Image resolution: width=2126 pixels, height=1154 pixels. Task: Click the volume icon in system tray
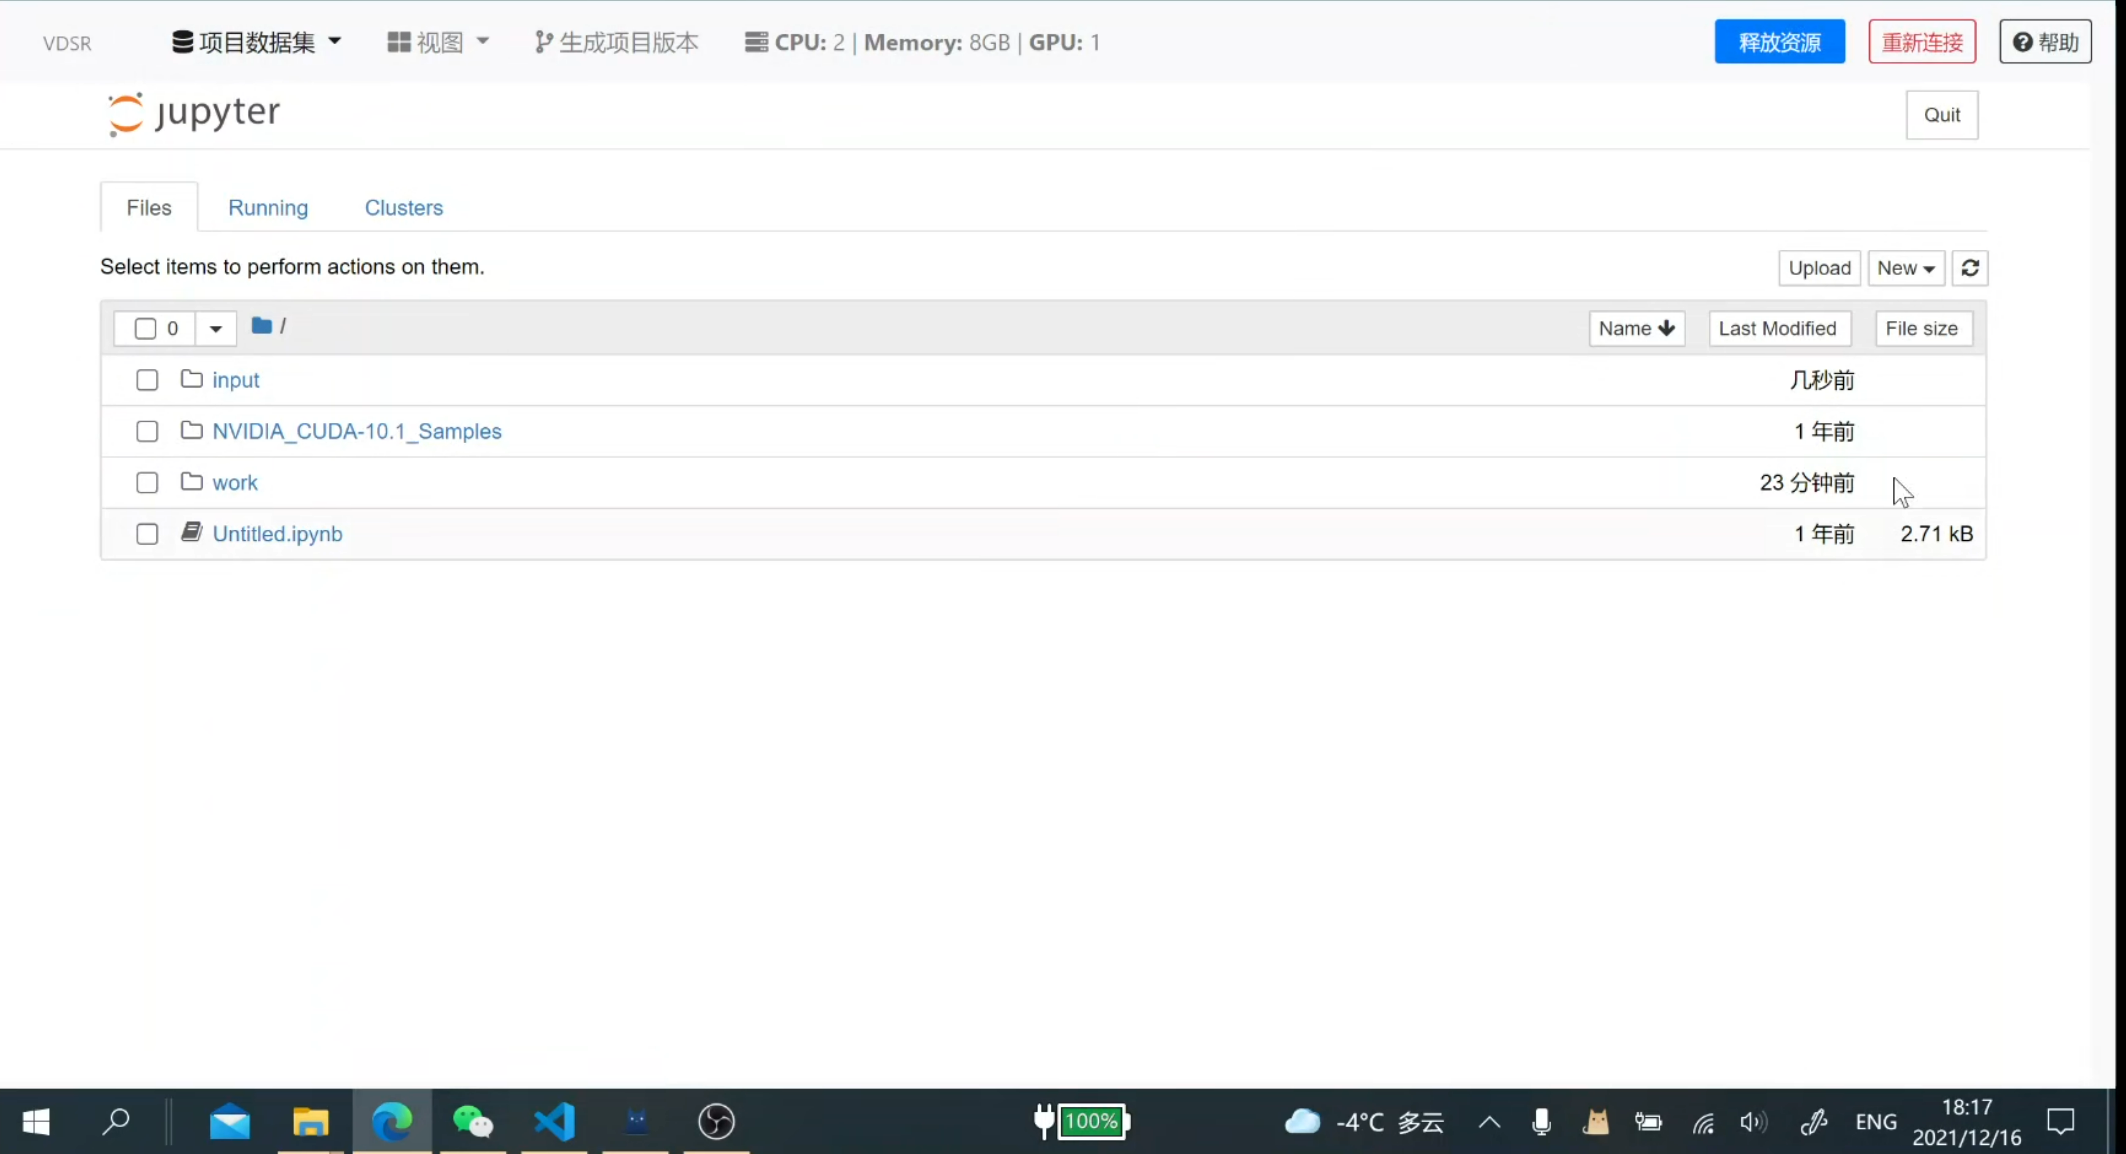(1752, 1122)
